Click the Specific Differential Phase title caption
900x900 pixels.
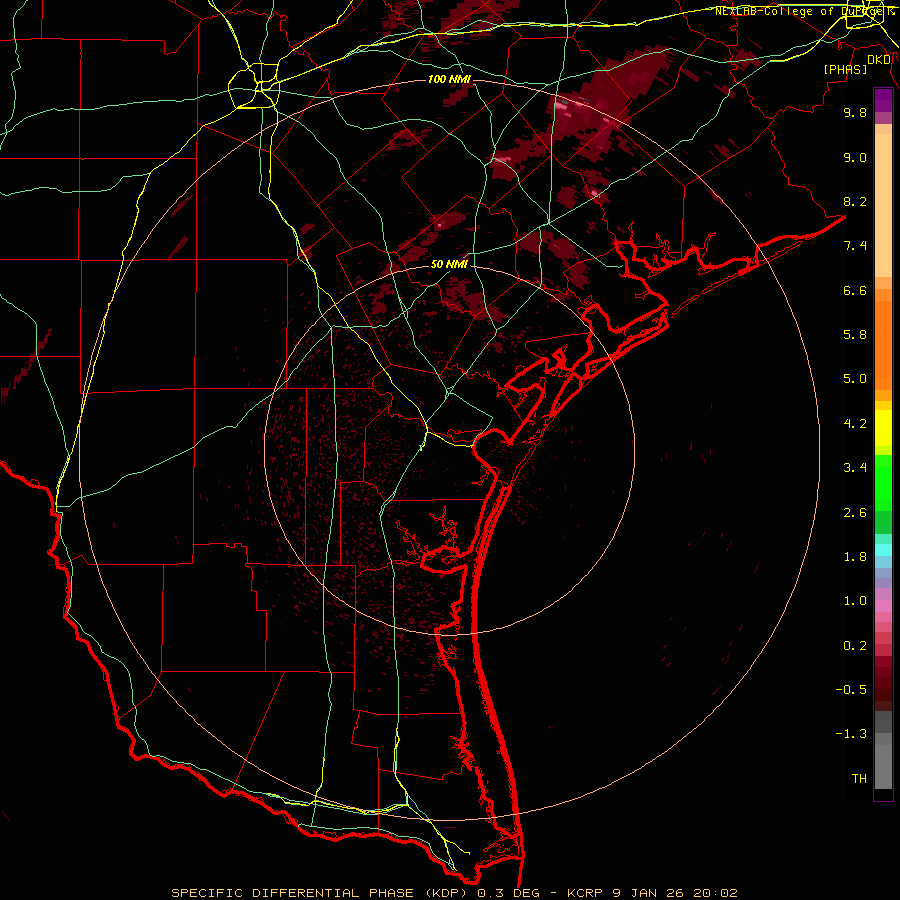point(455,893)
